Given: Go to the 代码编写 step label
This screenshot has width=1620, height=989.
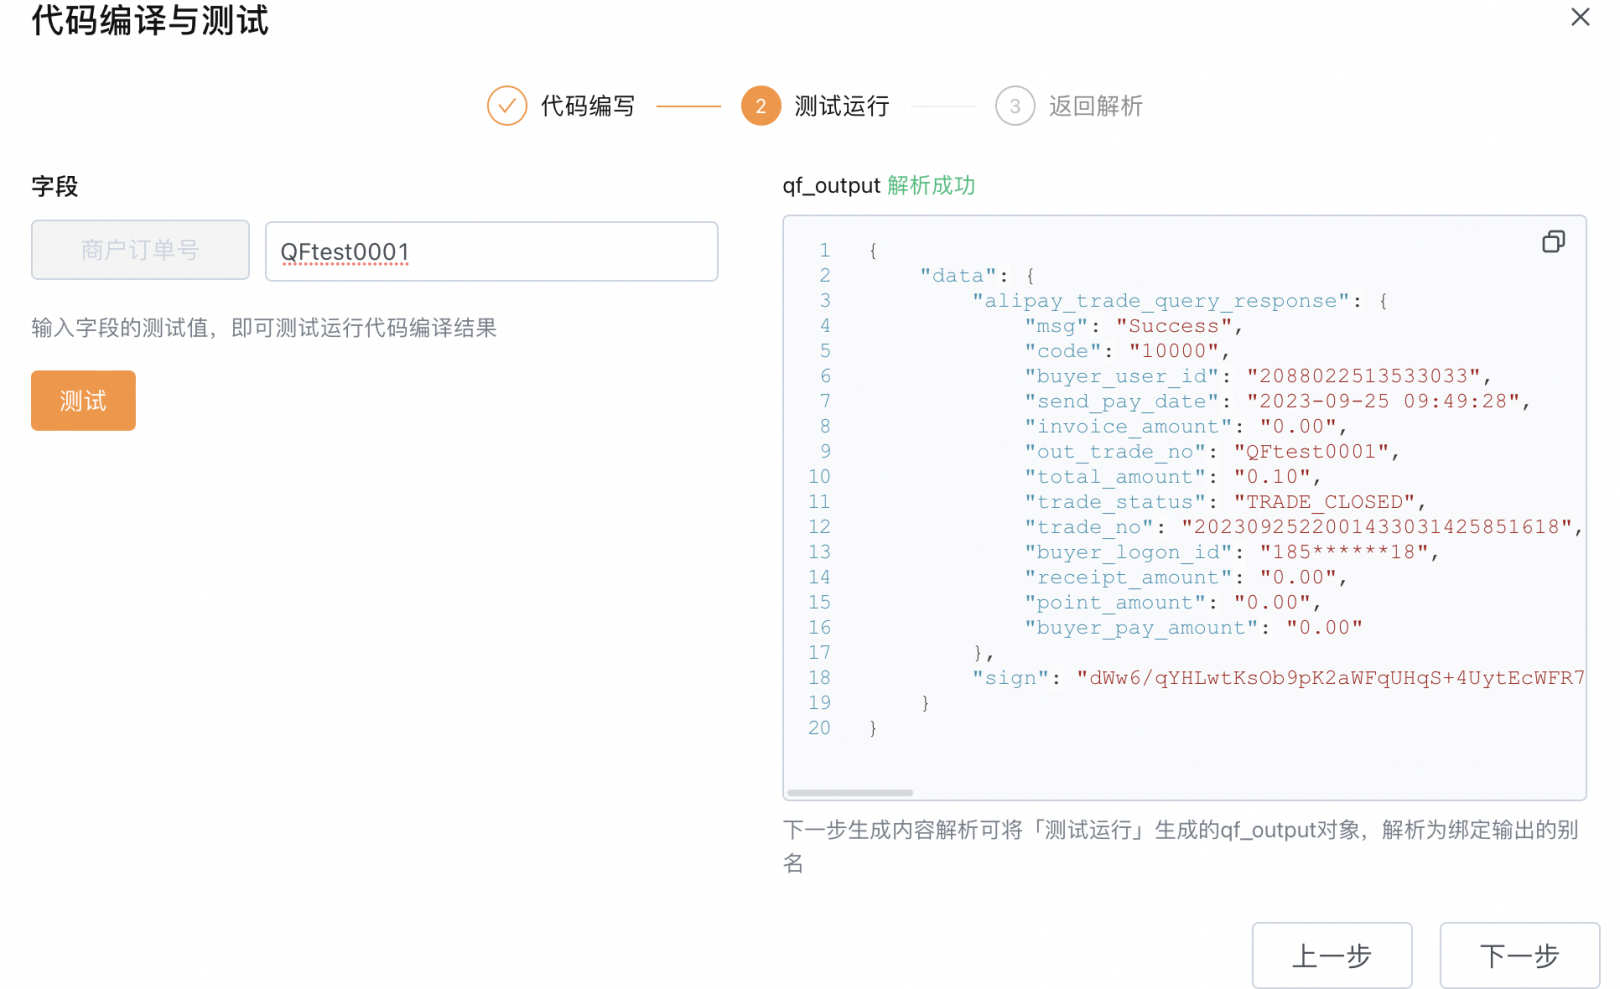Looking at the screenshot, I should (x=587, y=106).
